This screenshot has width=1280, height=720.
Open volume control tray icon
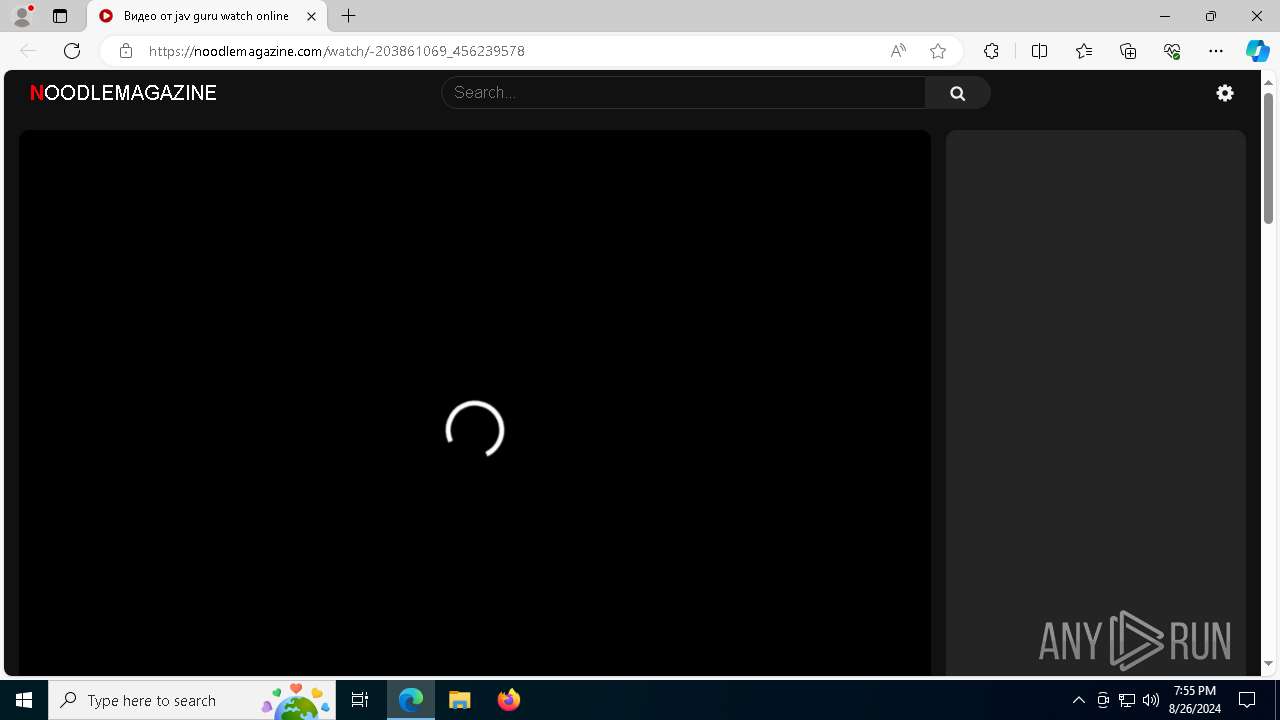click(1151, 700)
